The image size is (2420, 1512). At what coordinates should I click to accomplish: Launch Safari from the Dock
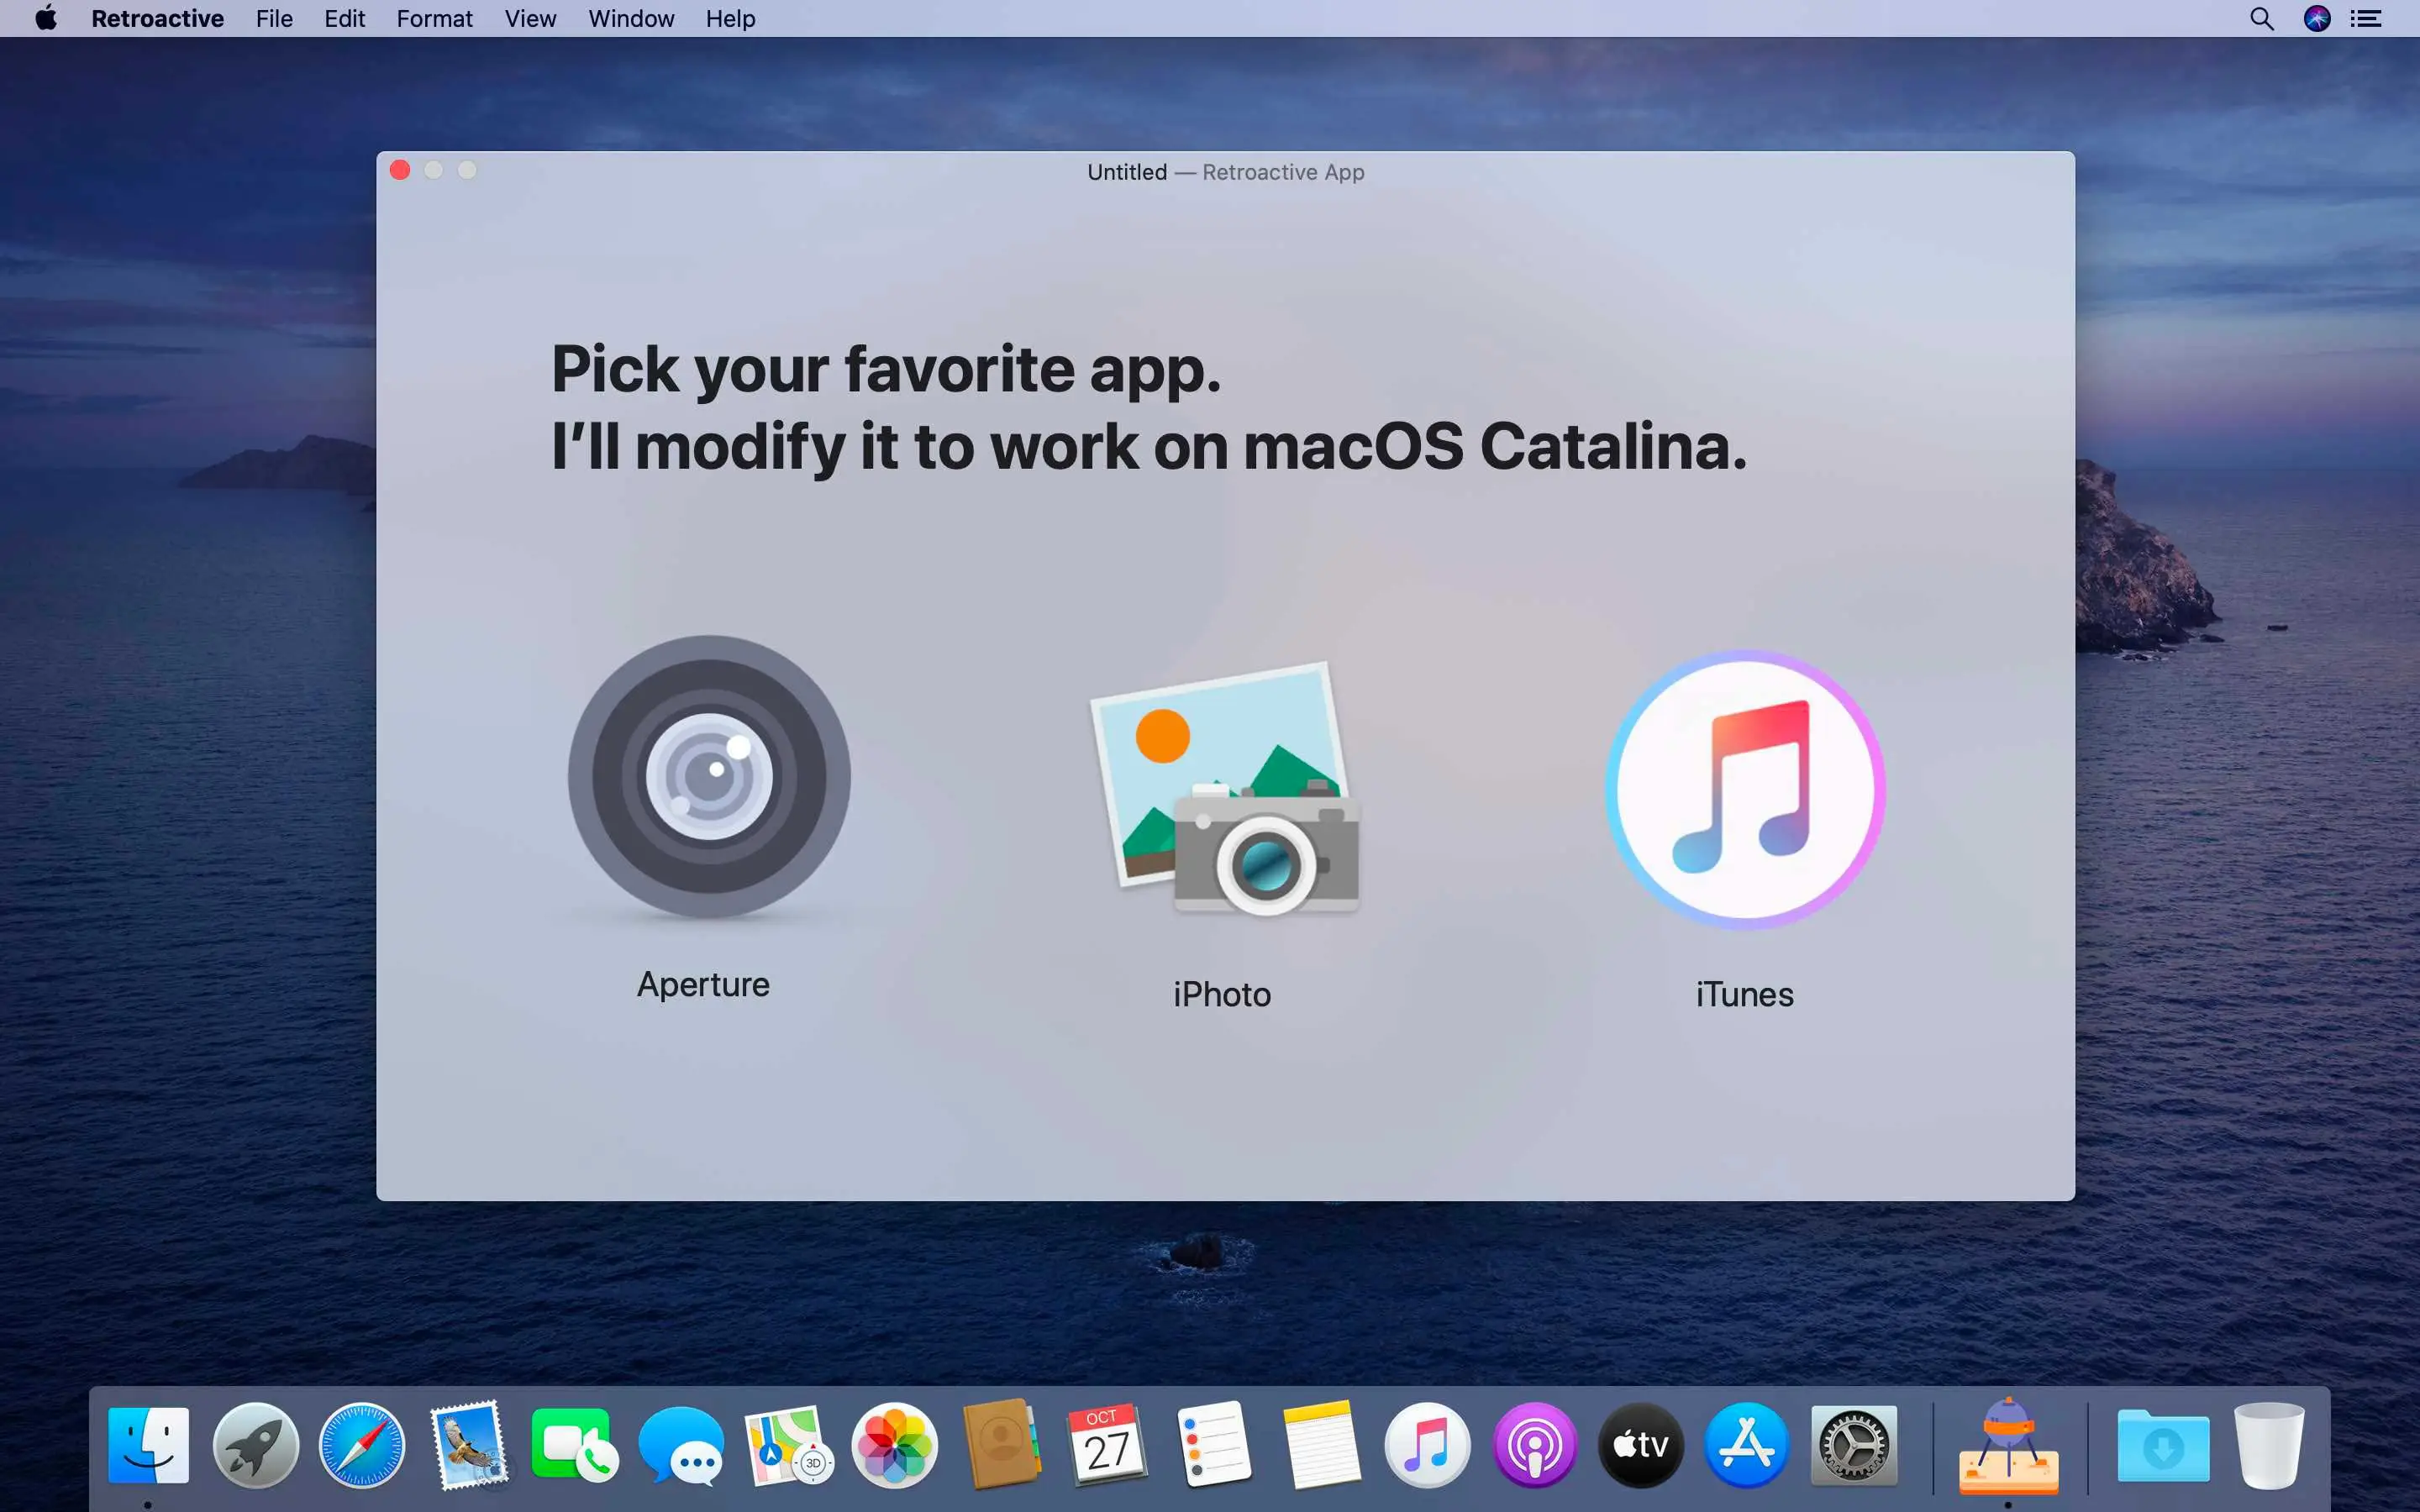[362, 1444]
